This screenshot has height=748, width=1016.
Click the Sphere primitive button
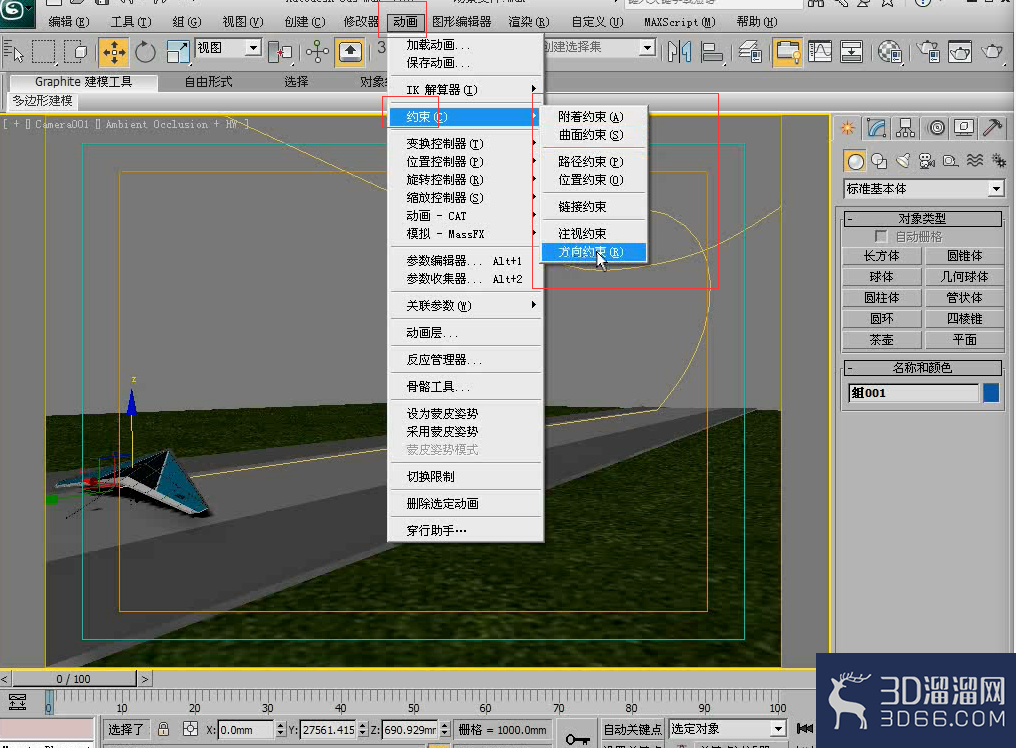tap(881, 277)
